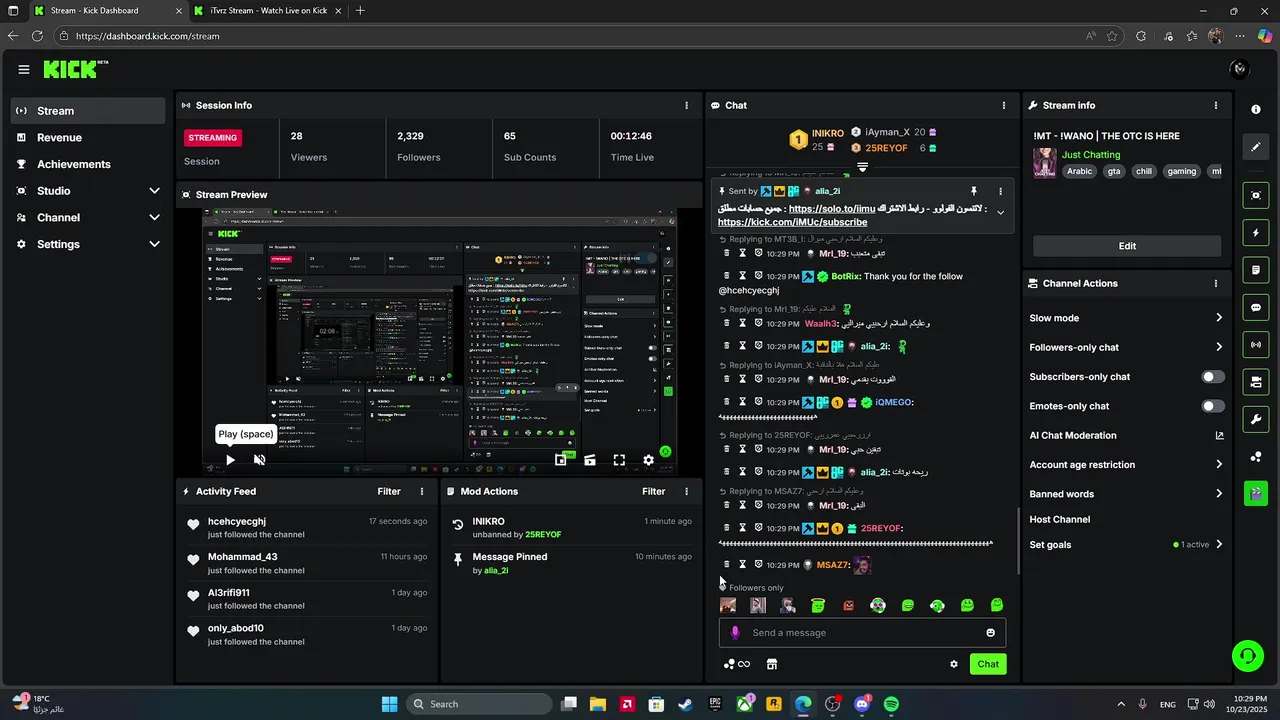Click the lightning bolt icon in right sidebar
This screenshot has width=1280, height=720.
coord(1256,233)
